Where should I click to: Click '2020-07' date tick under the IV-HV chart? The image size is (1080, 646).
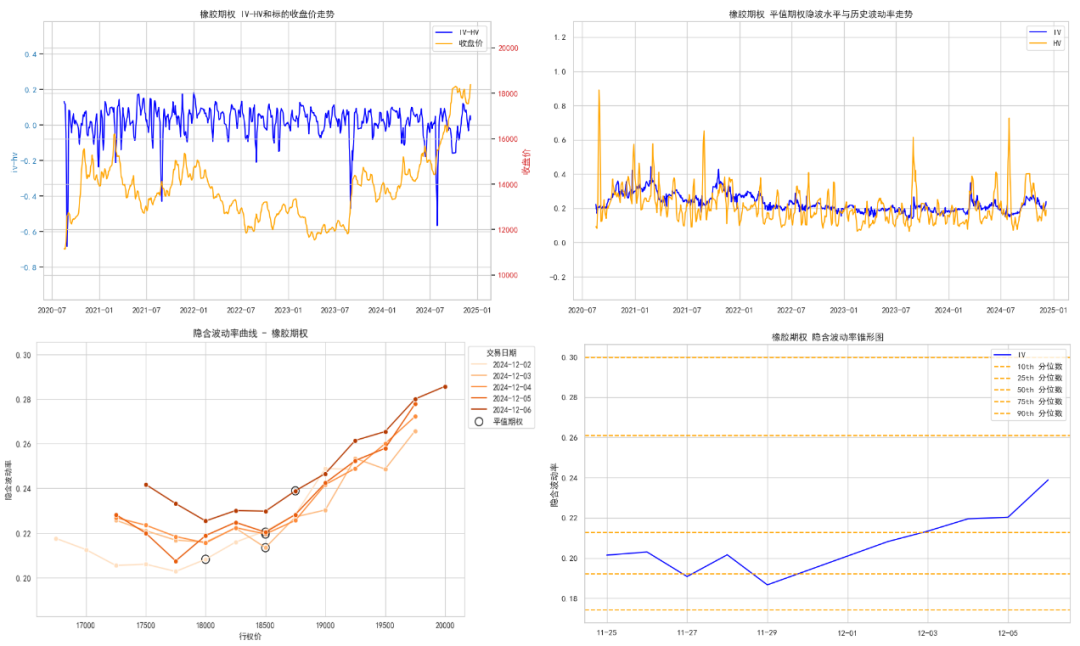pyautogui.click(x=52, y=311)
